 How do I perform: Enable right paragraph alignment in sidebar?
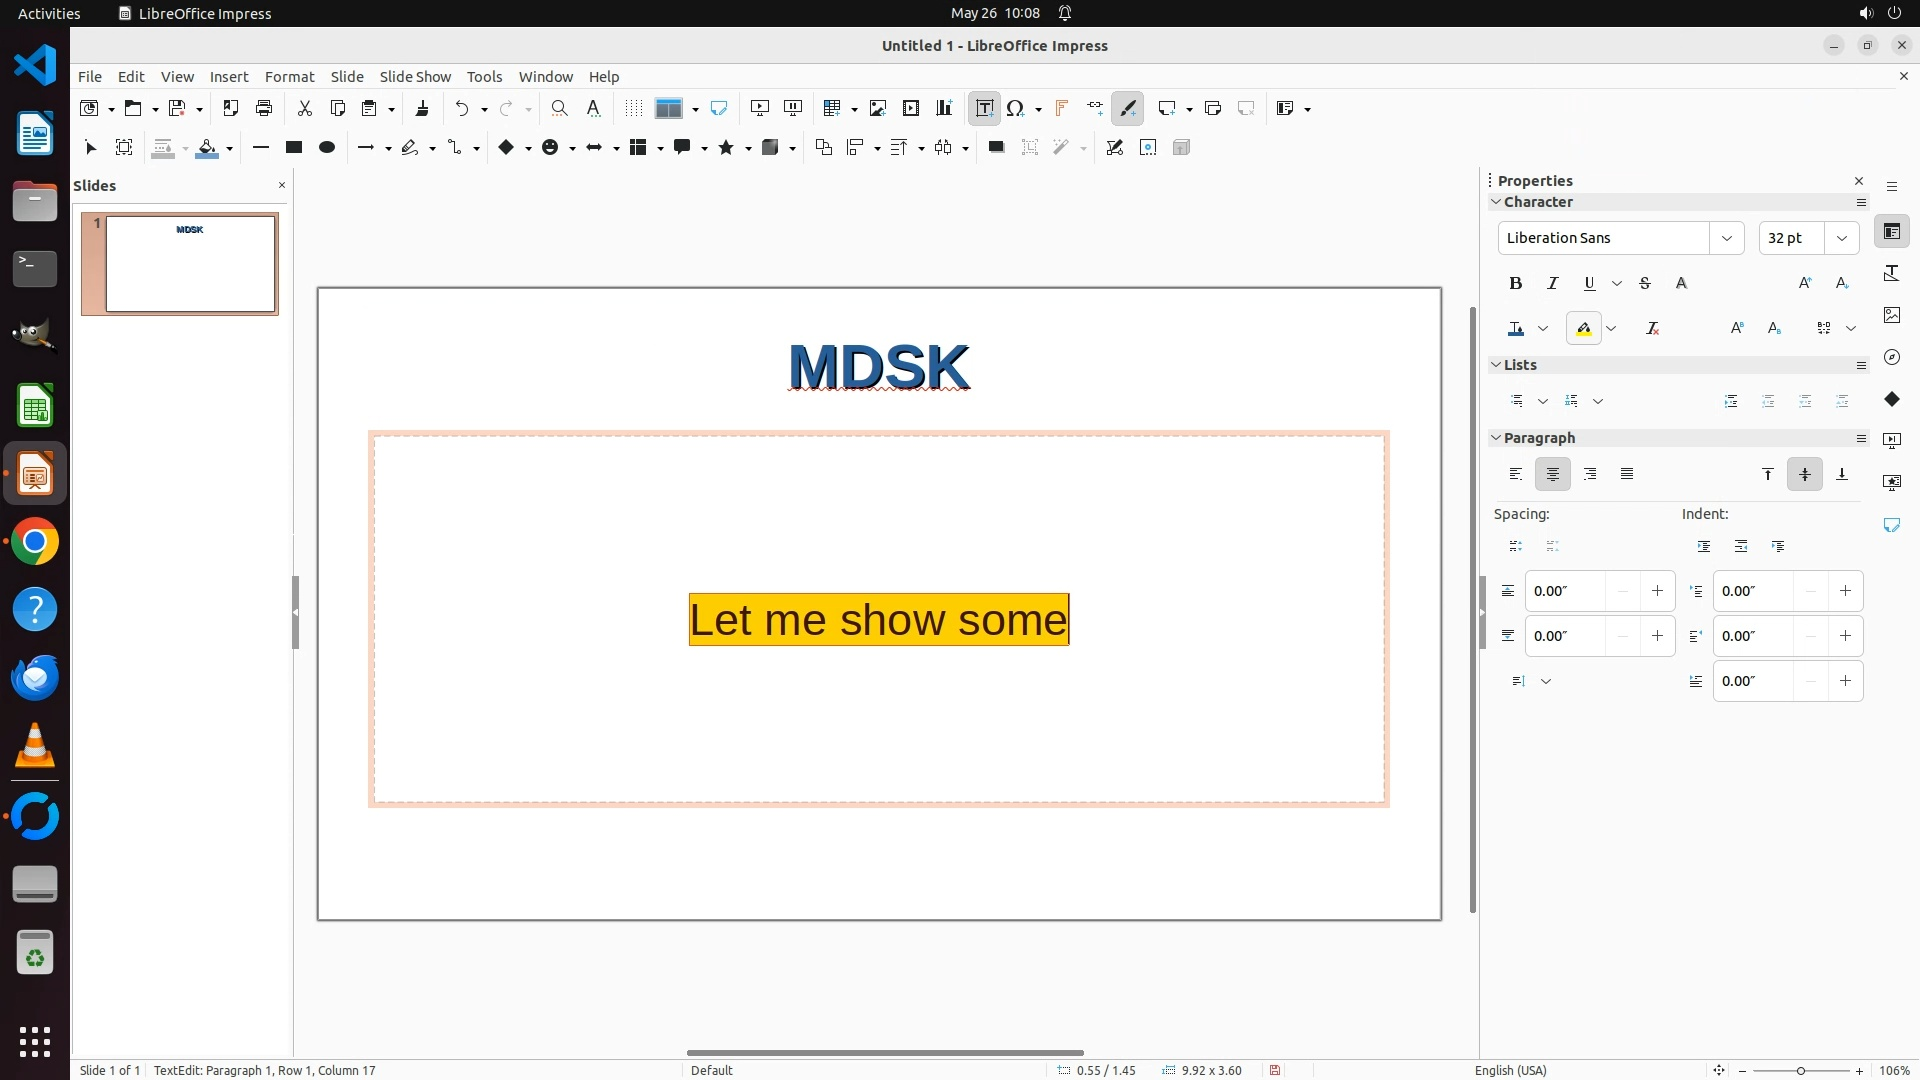[1590, 474]
